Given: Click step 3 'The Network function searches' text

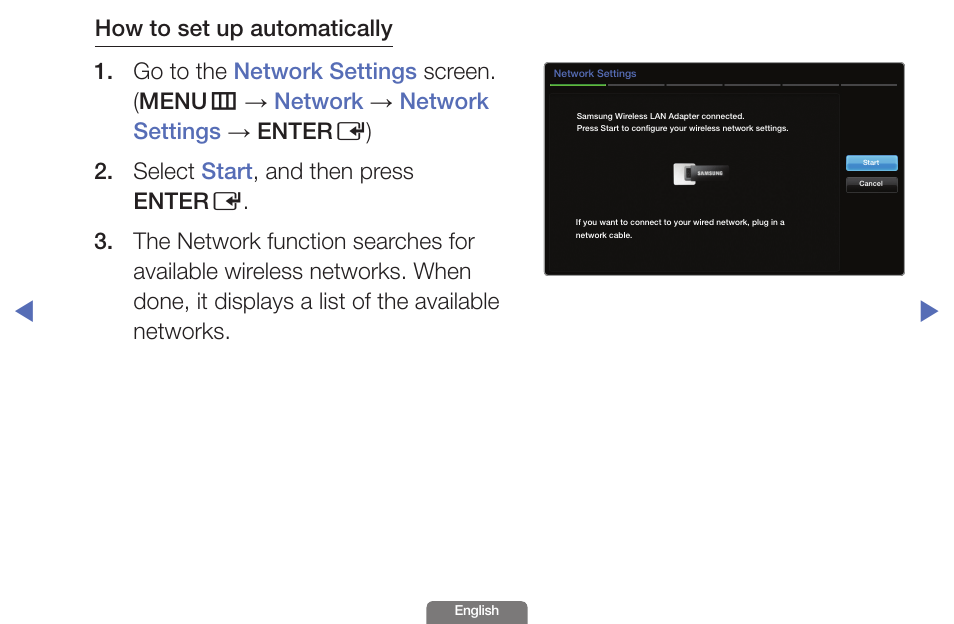Looking at the screenshot, I should [316, 286].
